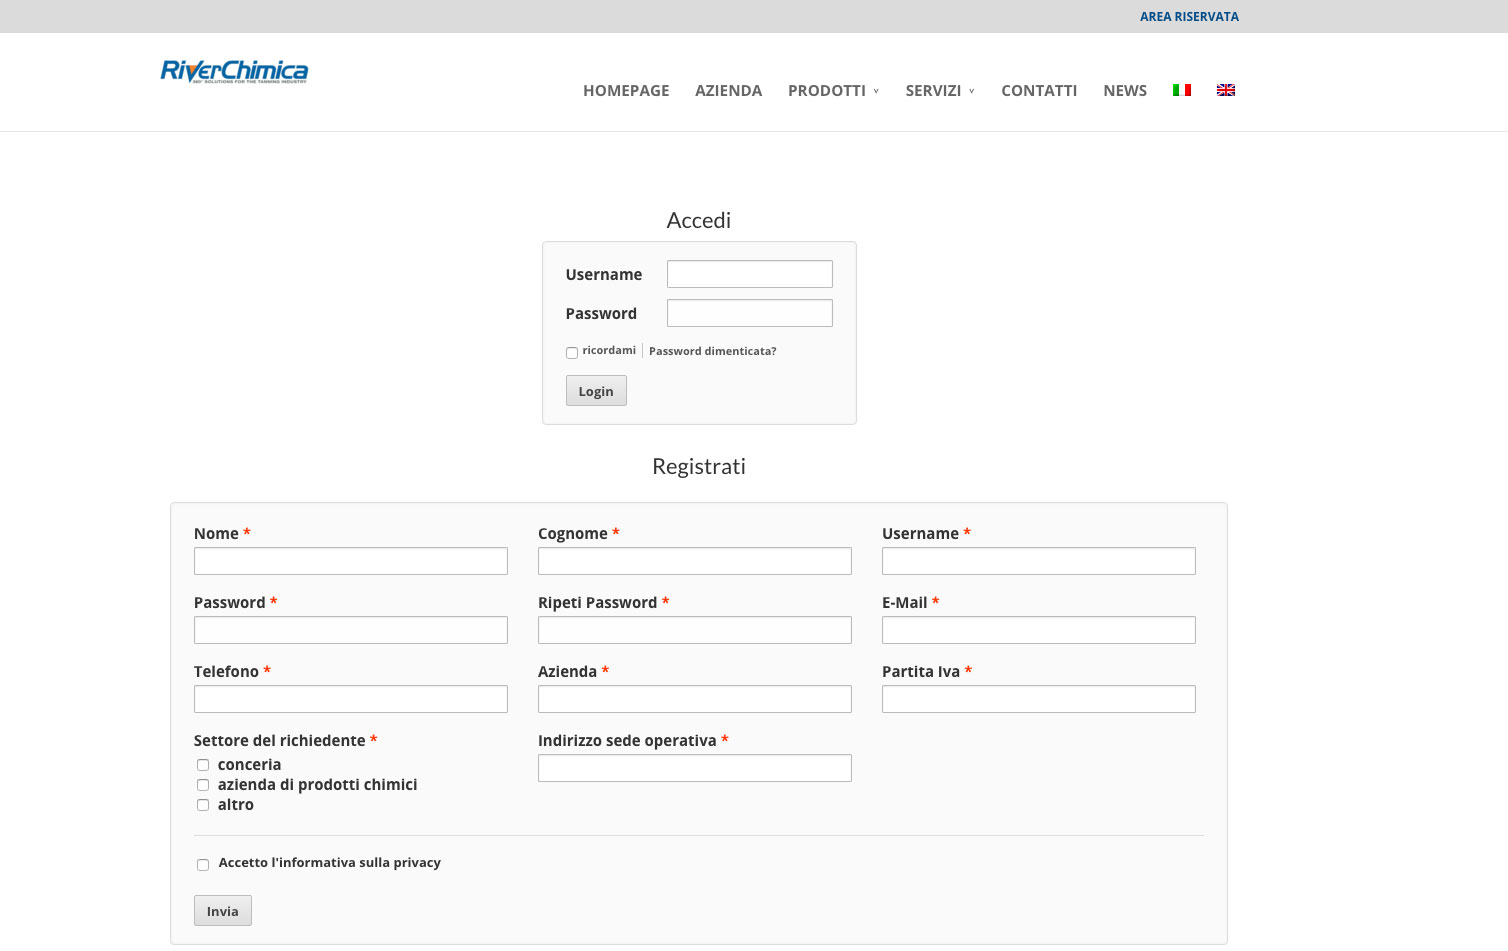Image resolution: width=1508 pixels, height=951 pixels.
Task: Check the altro option
Action: [203, 805]
